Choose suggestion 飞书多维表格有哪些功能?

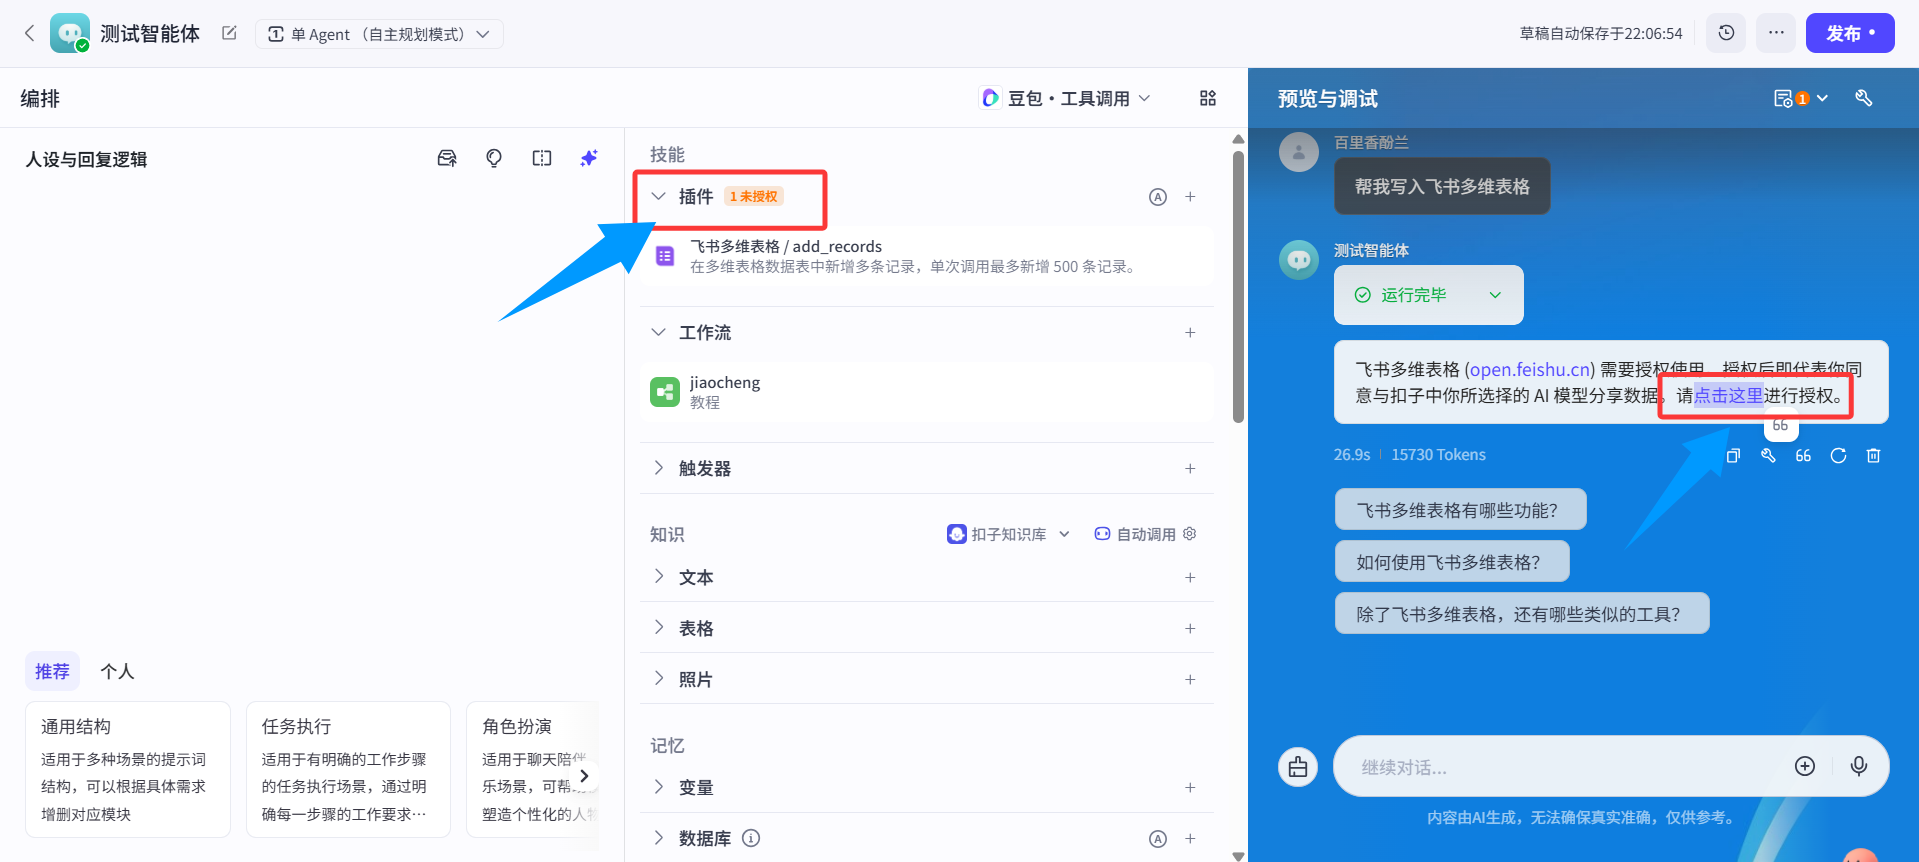pyautogui.click(x=1460, y=510)
